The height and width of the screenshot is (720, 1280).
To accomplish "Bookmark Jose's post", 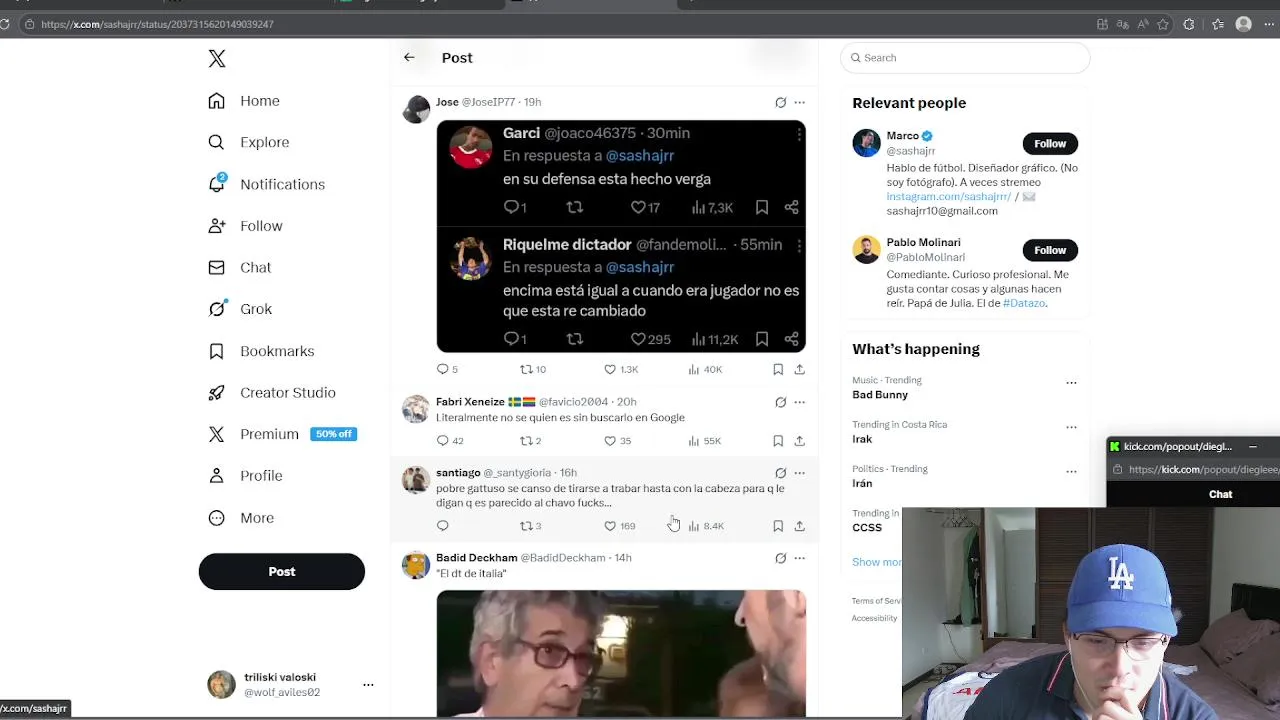I will point(778,369).
